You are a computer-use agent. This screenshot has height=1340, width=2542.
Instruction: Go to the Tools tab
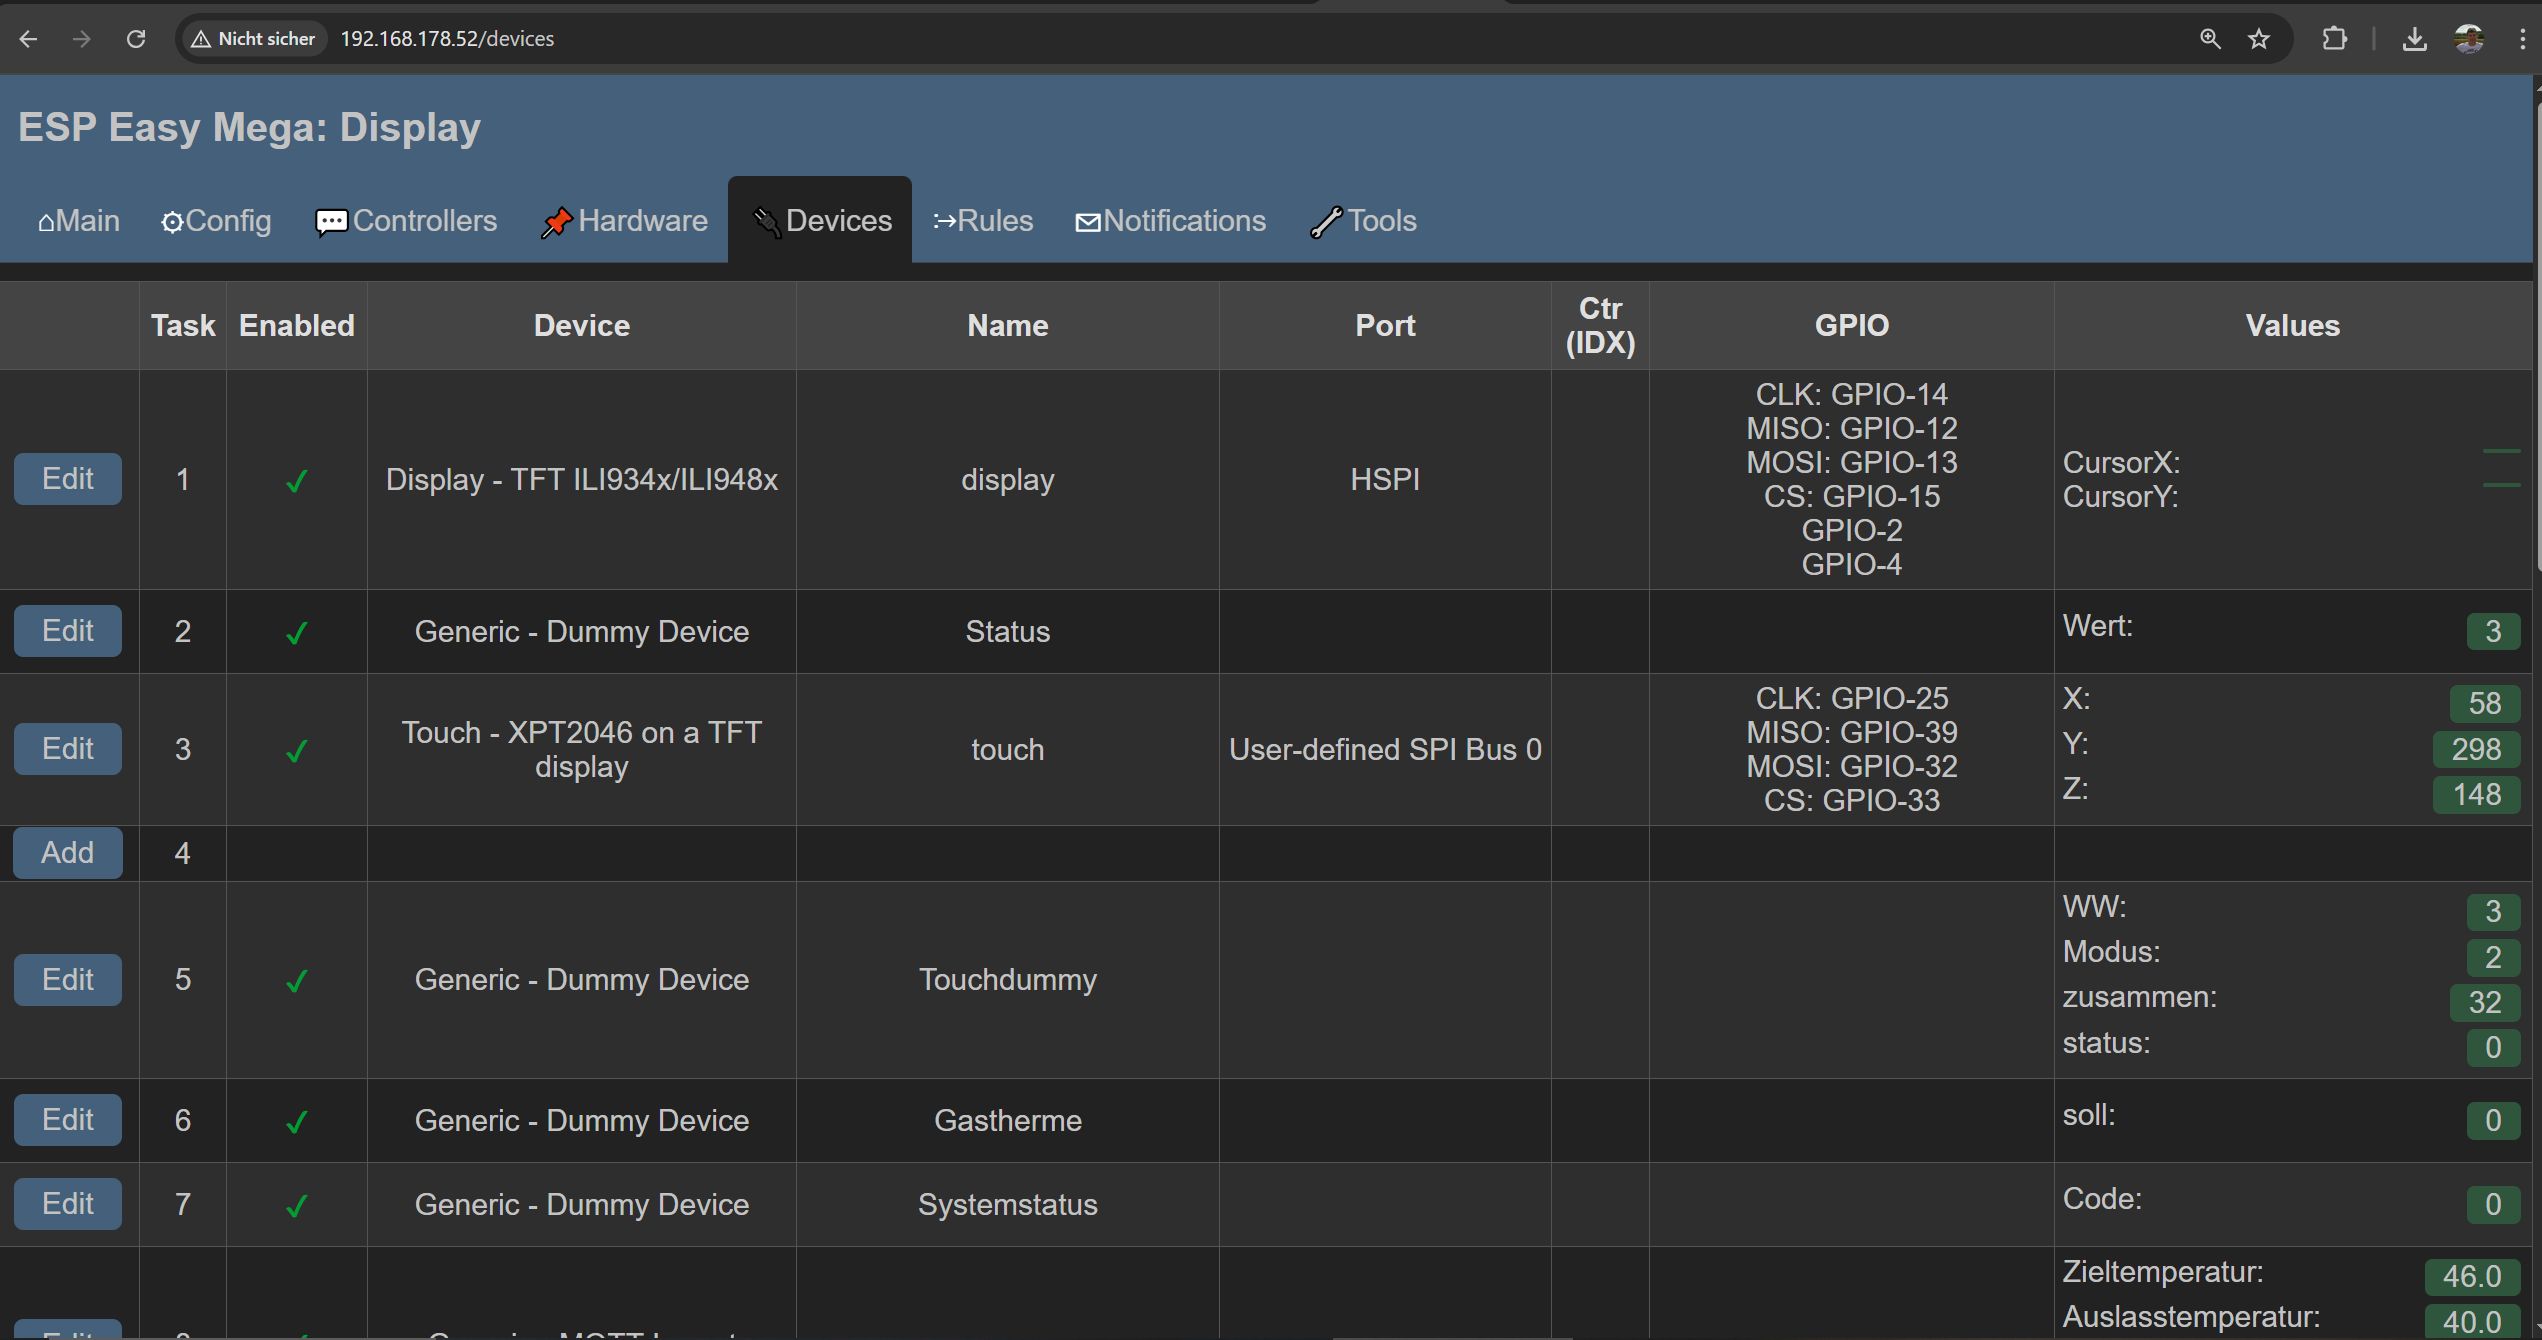tap(1363, 221)
